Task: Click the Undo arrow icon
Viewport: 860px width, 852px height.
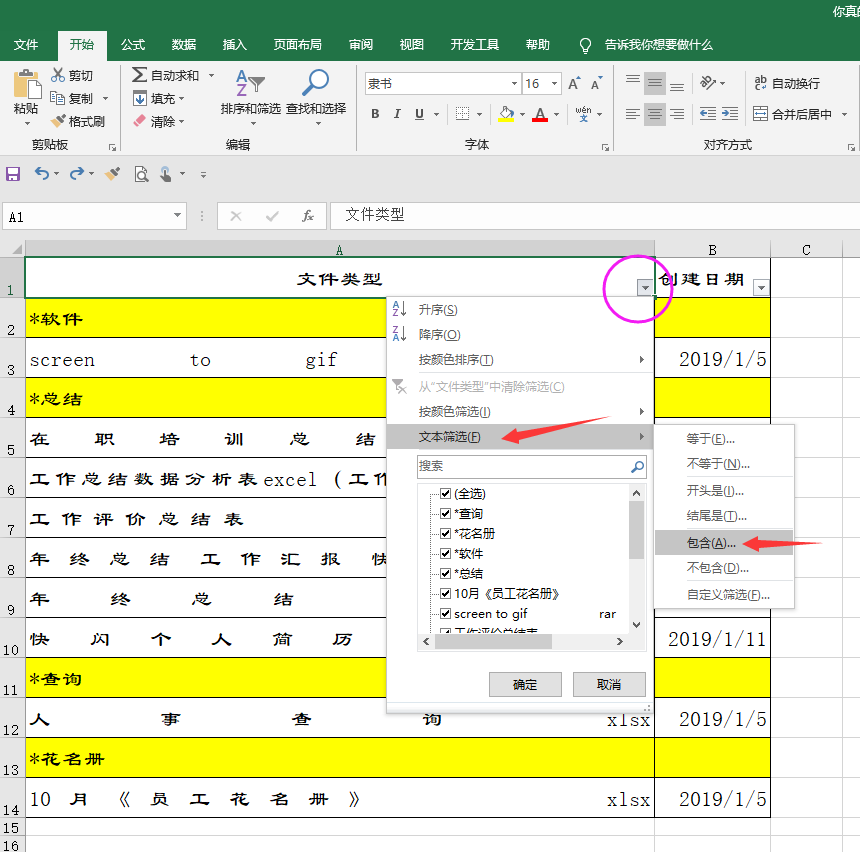Action: coord(41,174)
